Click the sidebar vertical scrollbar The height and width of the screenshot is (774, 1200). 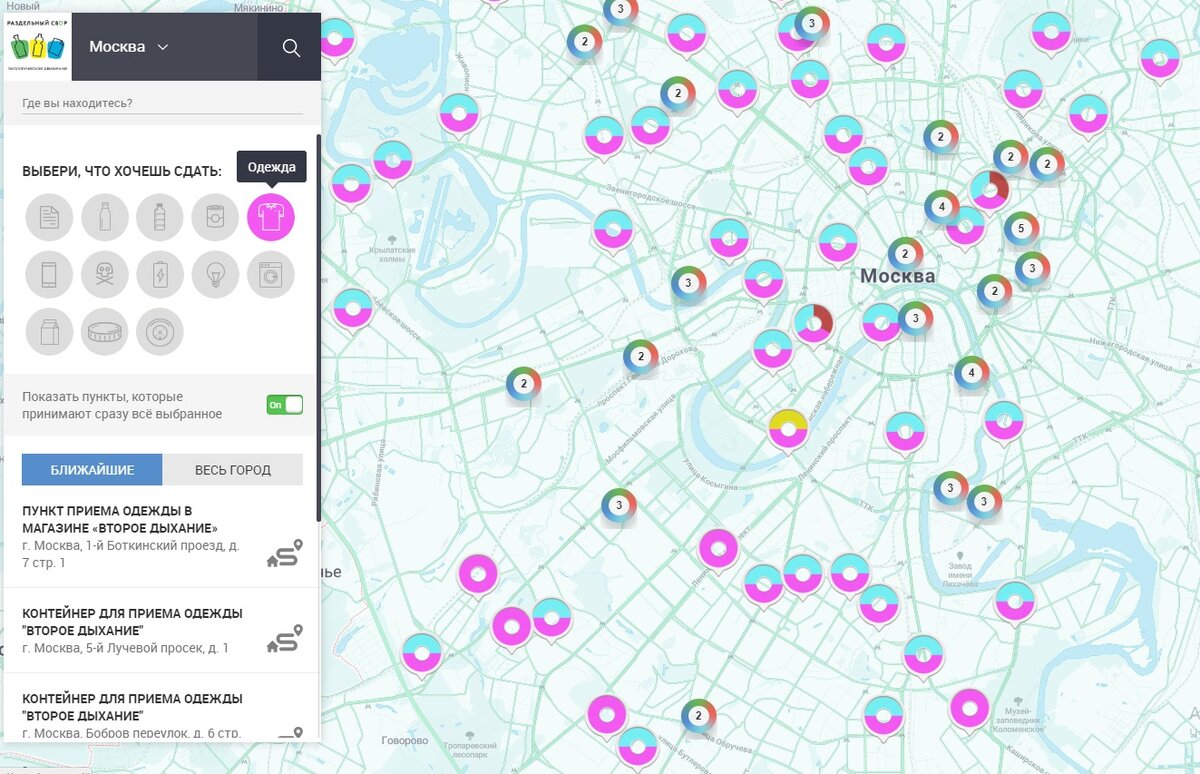318,330
